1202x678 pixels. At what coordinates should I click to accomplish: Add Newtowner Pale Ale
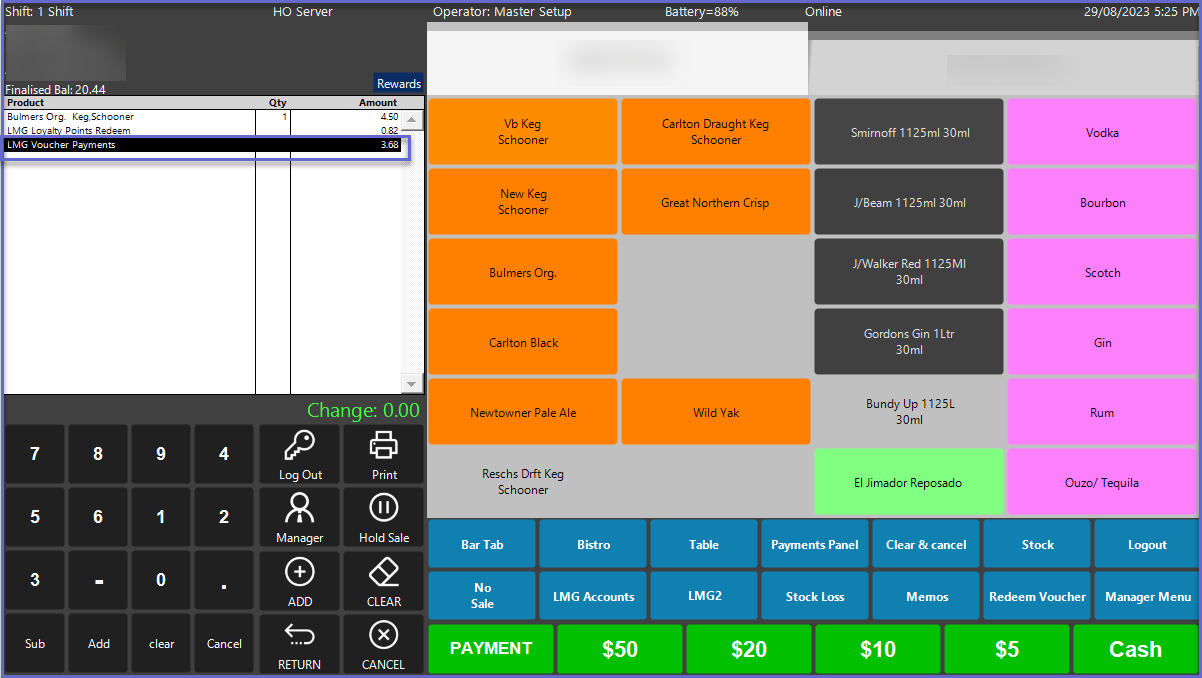point(523,412)
